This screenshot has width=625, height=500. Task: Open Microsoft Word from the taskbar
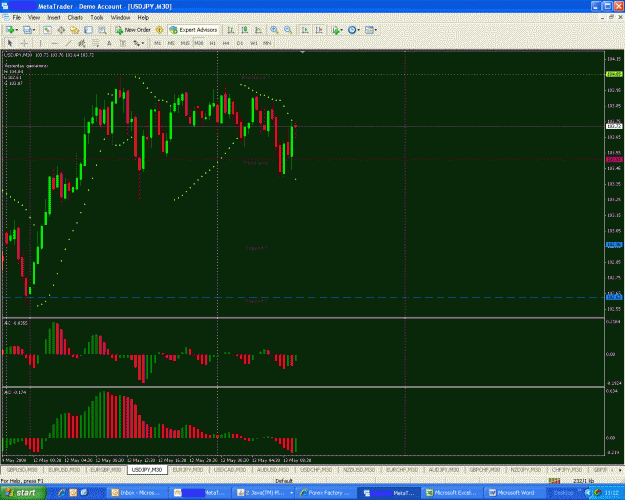(x=516, y=493)
